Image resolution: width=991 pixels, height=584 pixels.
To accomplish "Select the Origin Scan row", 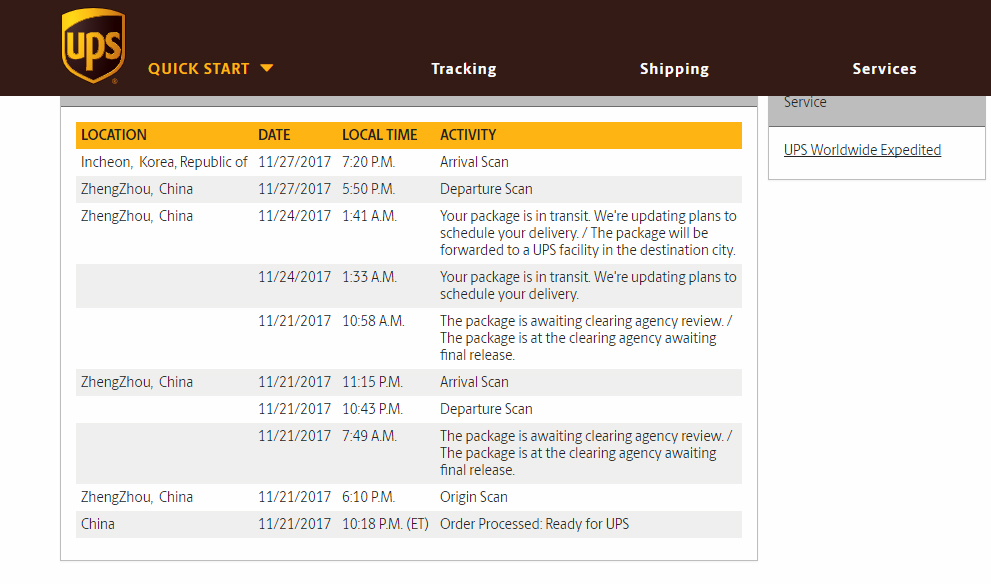I will (x=409, y=497).
